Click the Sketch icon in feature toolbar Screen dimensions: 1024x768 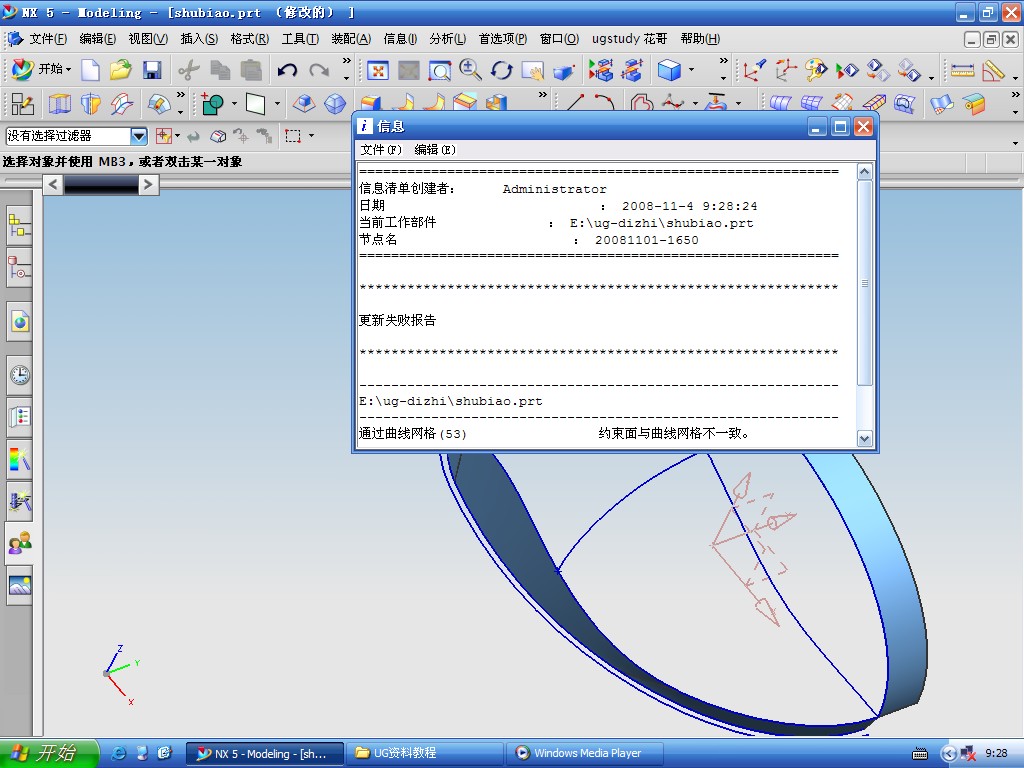point(22,104)
